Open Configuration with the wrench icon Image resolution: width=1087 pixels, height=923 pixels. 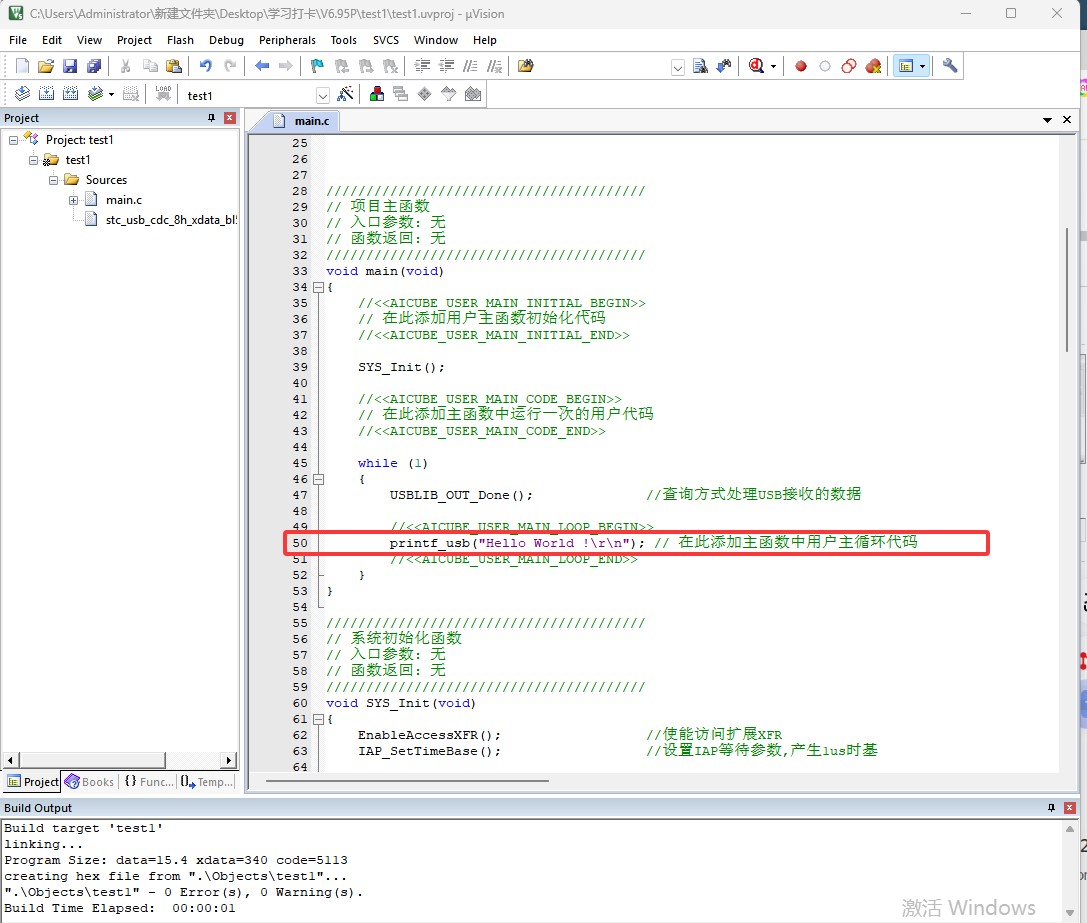950,66
